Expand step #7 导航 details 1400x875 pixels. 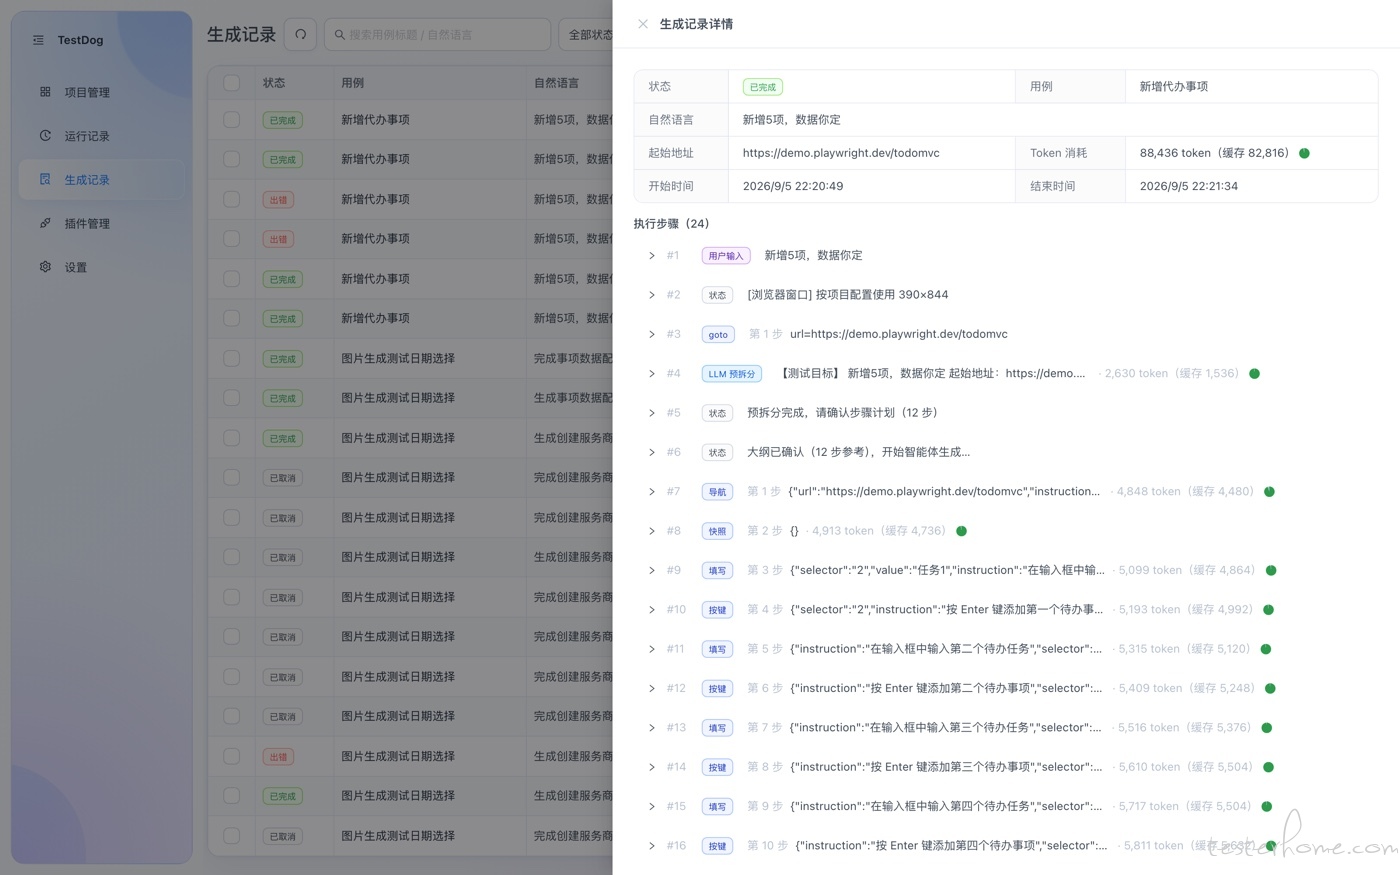(652, 492)
